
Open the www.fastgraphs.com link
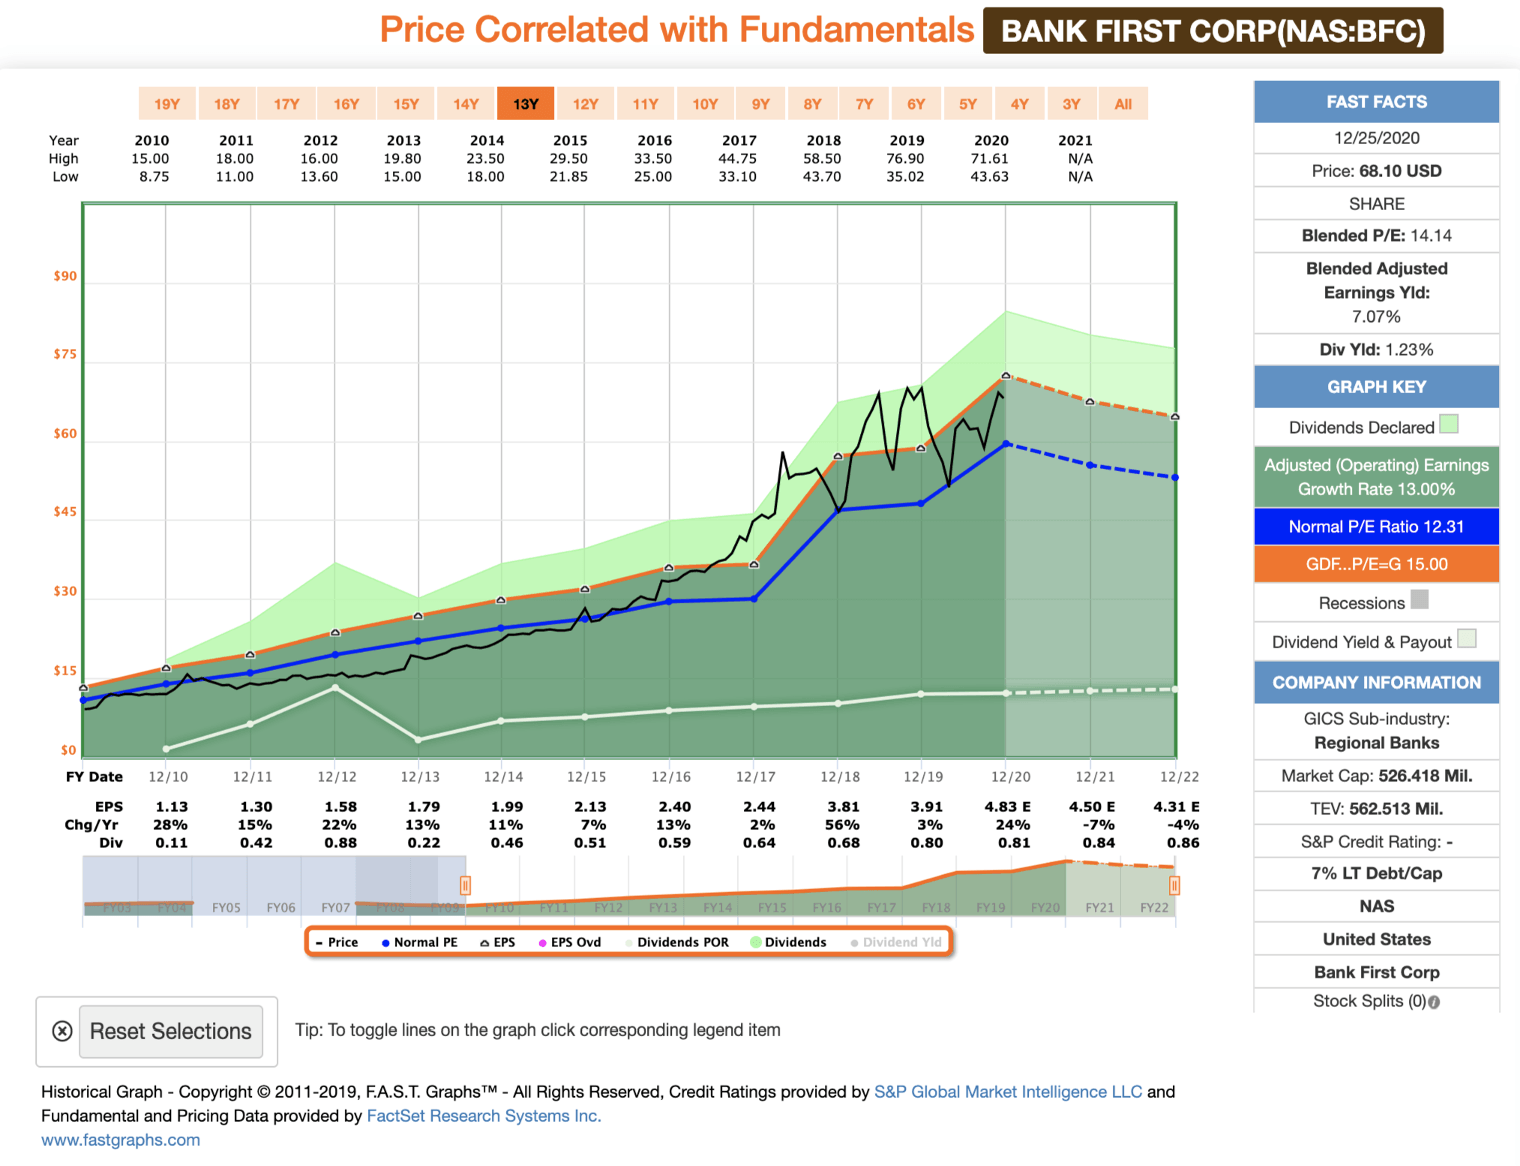click(121, 1140)
